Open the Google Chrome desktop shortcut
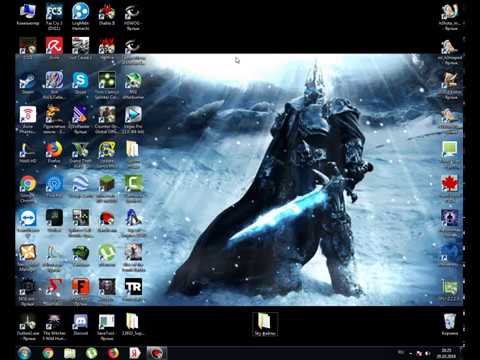The image size is (480, 360). pos(28,189)
